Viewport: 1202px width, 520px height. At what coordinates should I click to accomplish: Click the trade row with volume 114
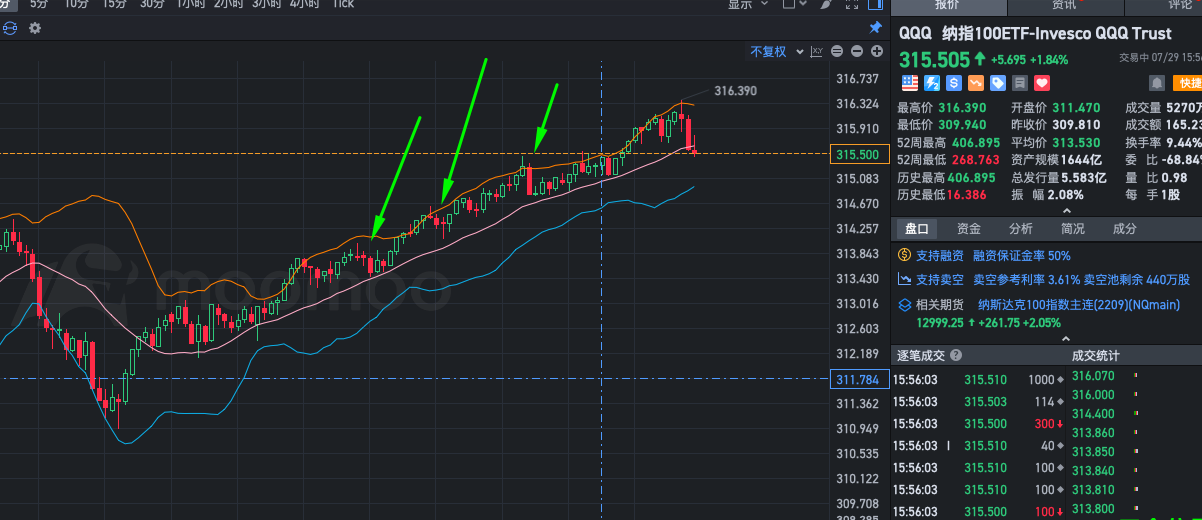point(979,402)
